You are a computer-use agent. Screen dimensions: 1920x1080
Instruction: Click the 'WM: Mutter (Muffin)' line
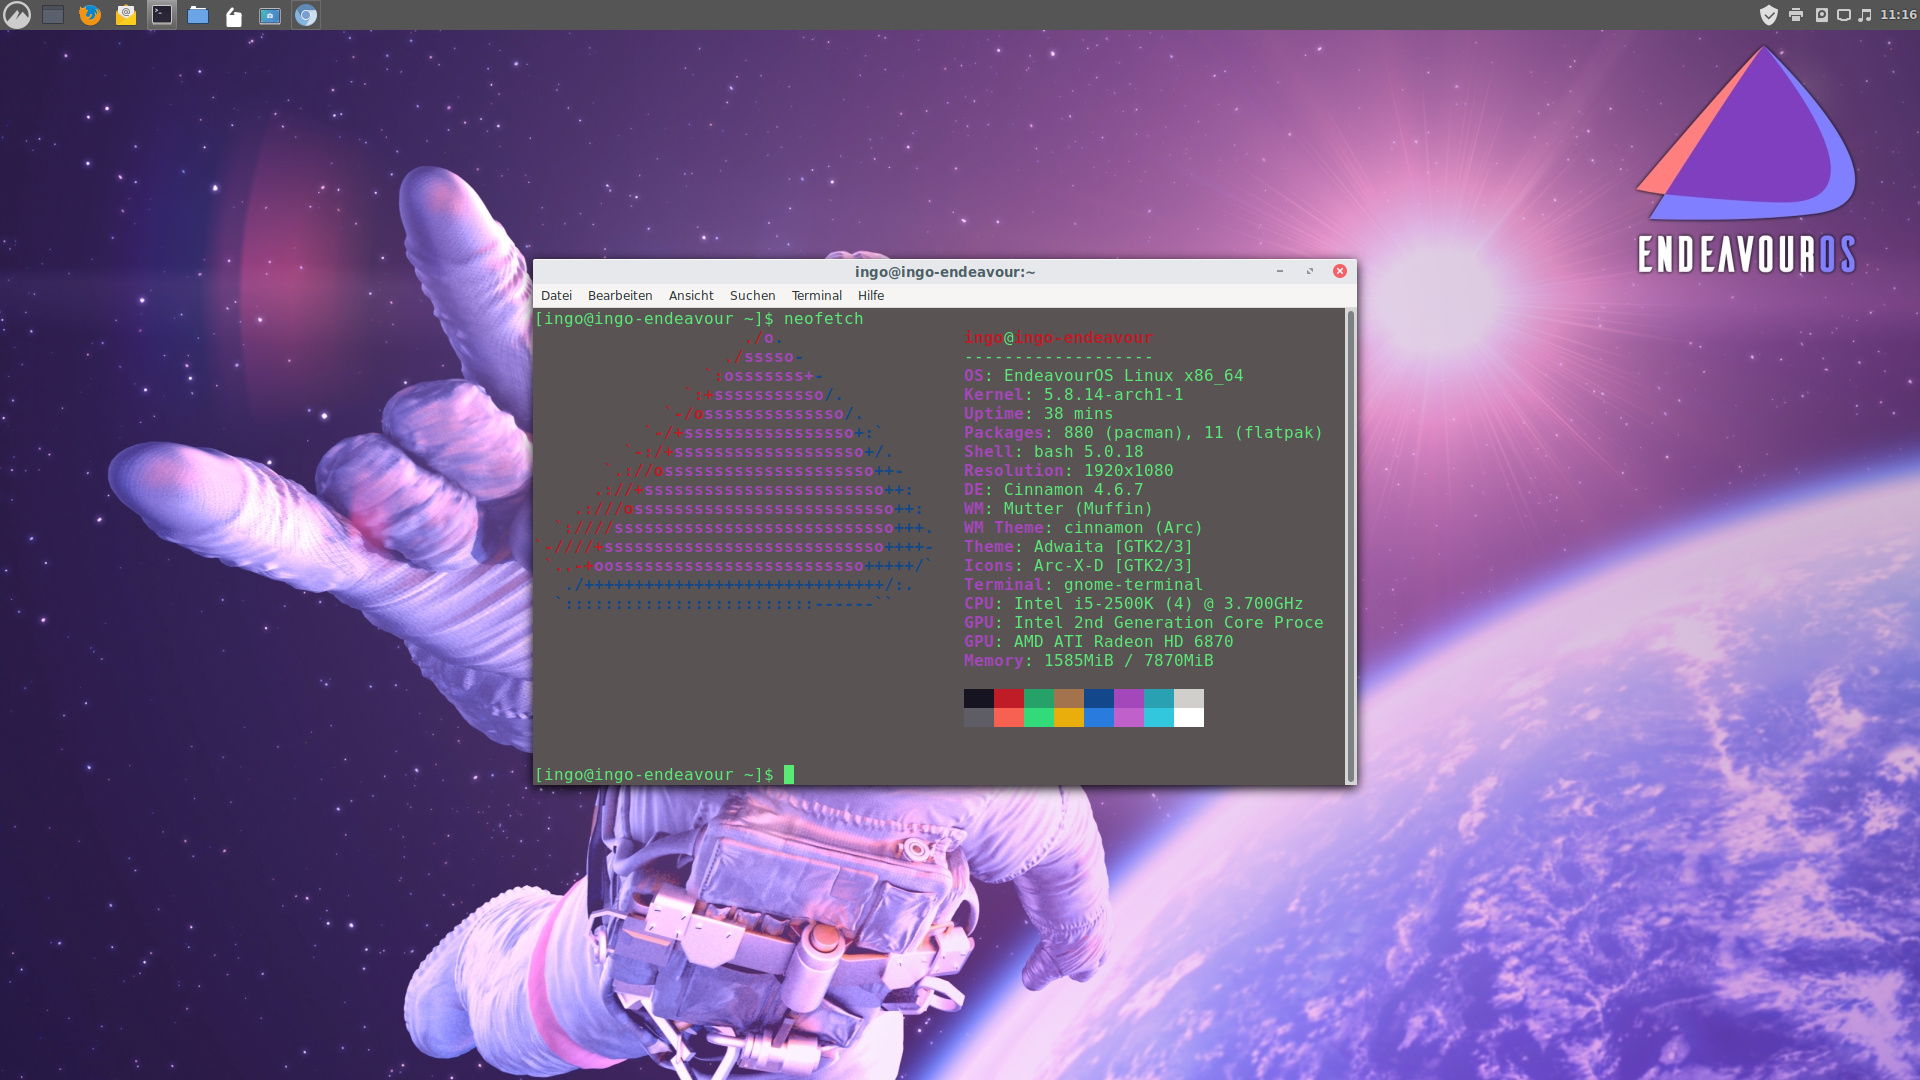pos(1059,509)
